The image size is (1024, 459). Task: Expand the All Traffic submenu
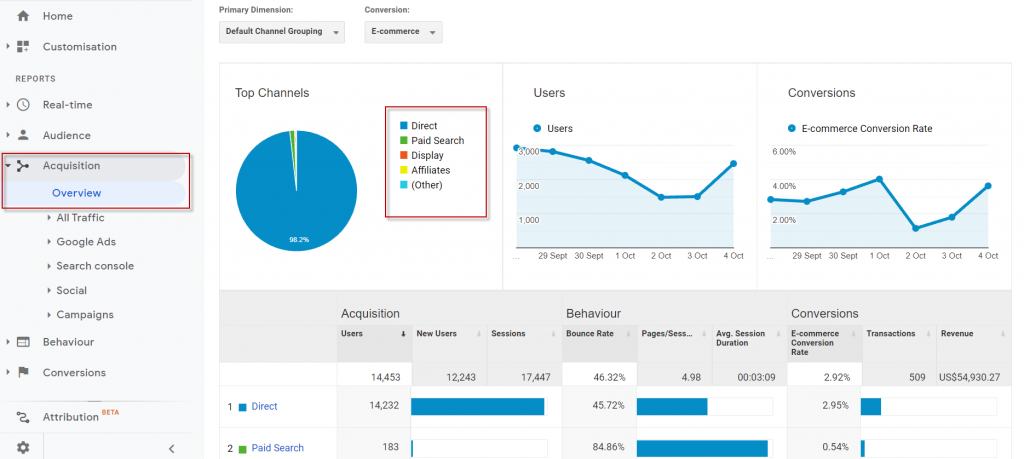(80, 218)
